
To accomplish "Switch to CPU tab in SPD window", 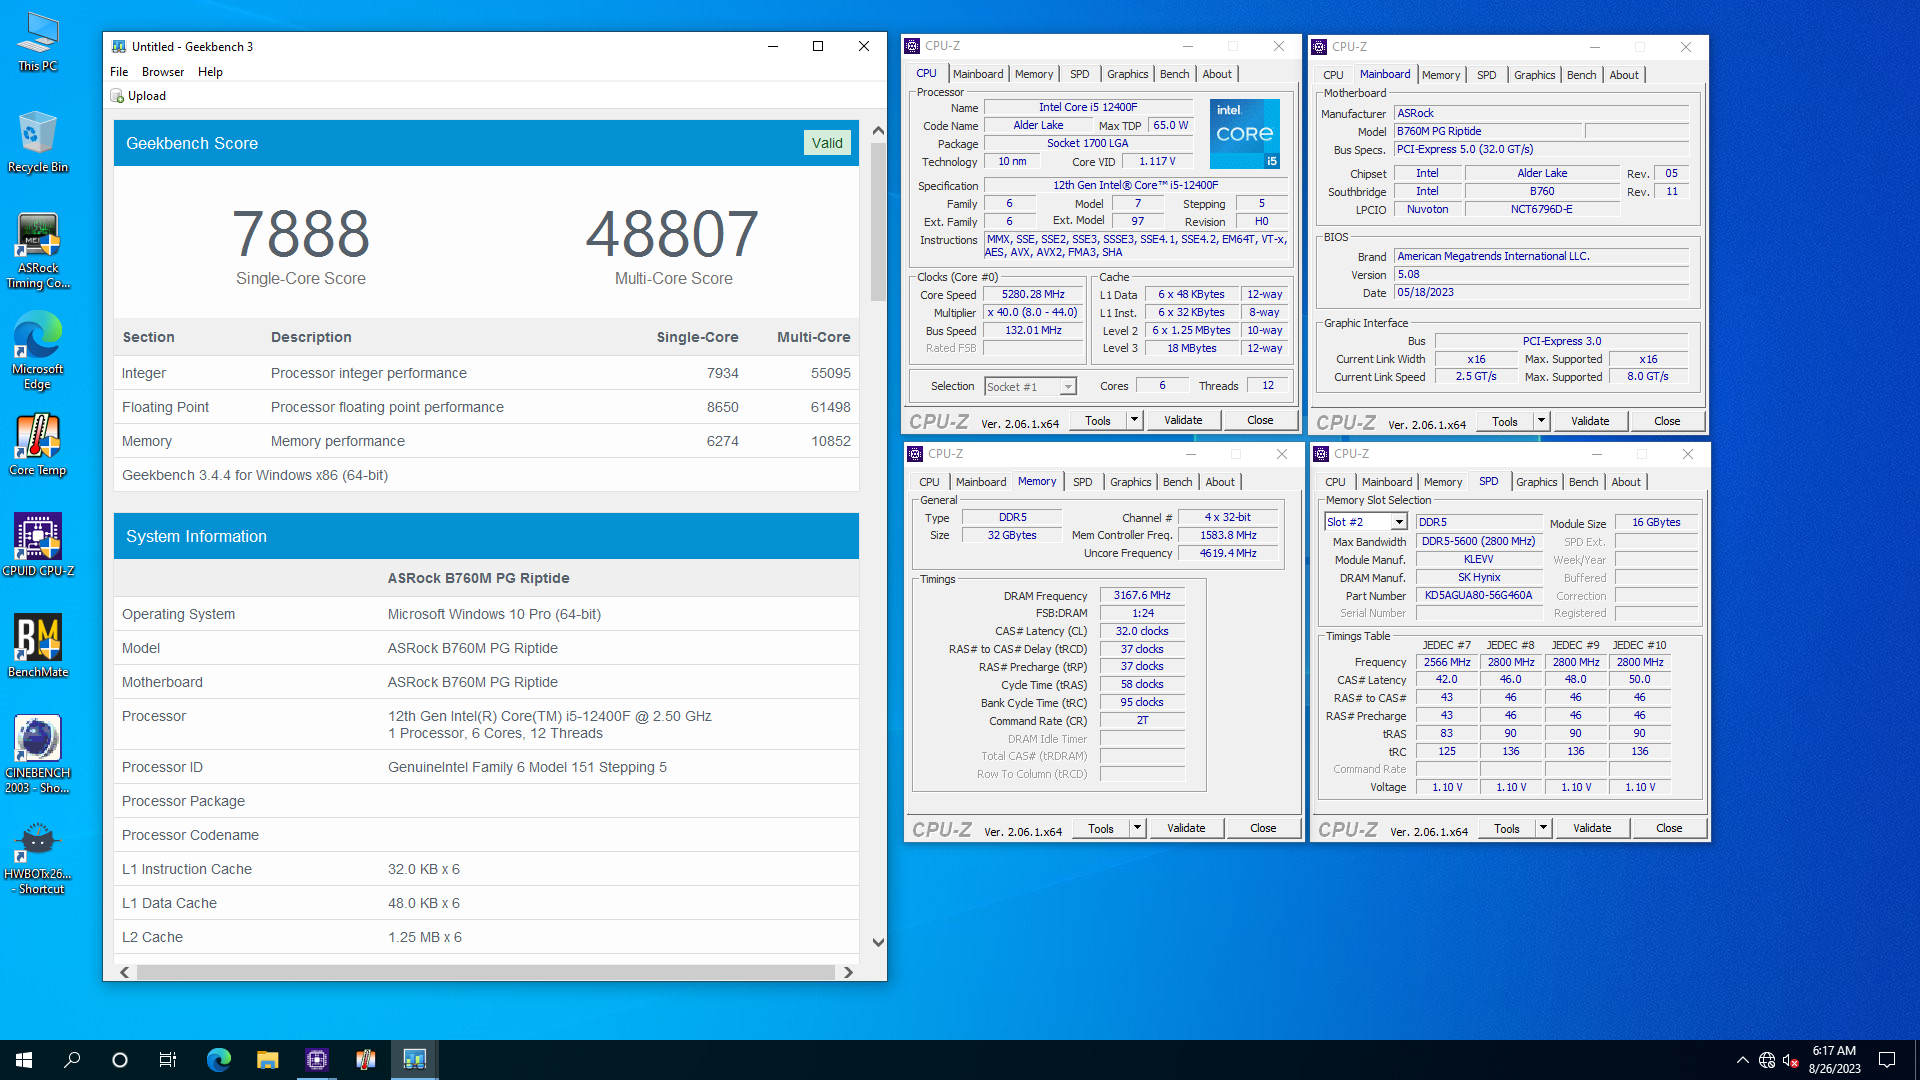I will 1335,482.
